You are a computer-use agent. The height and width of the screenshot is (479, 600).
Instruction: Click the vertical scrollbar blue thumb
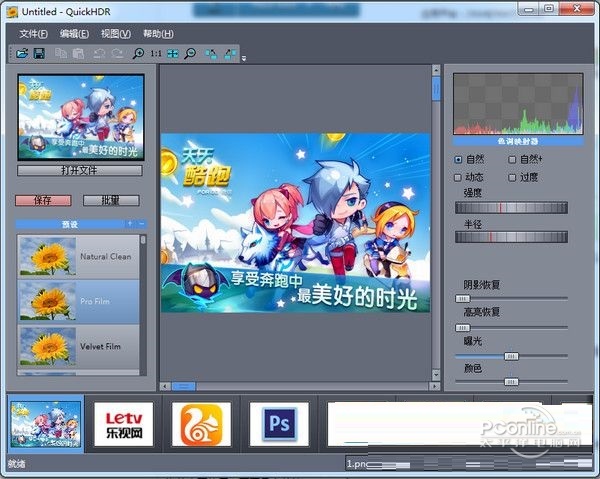pos(436,88)
